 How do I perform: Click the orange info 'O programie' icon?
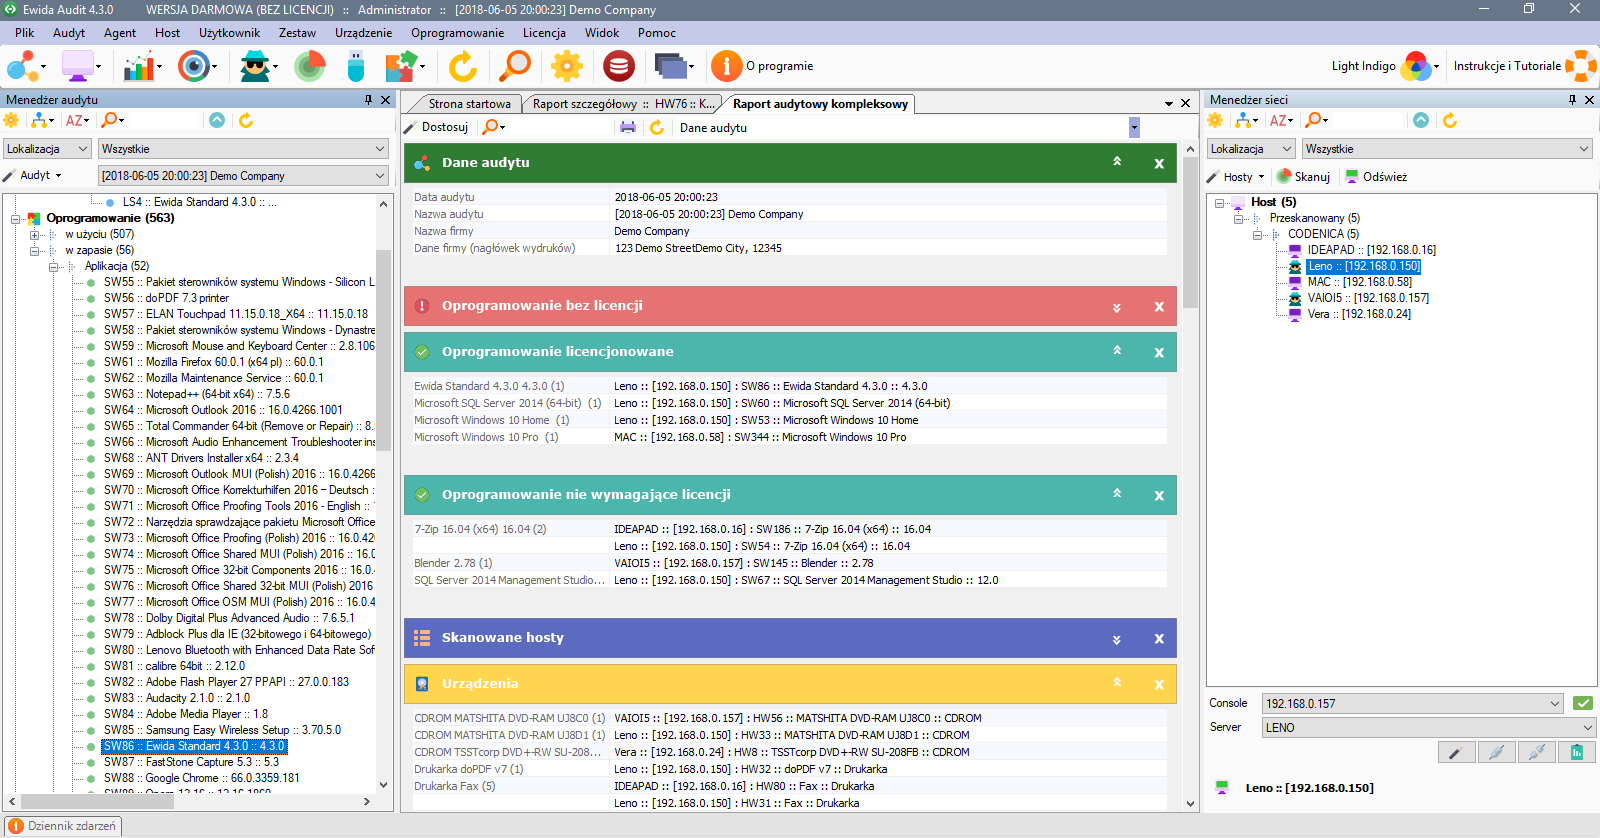tap(726, 66)
